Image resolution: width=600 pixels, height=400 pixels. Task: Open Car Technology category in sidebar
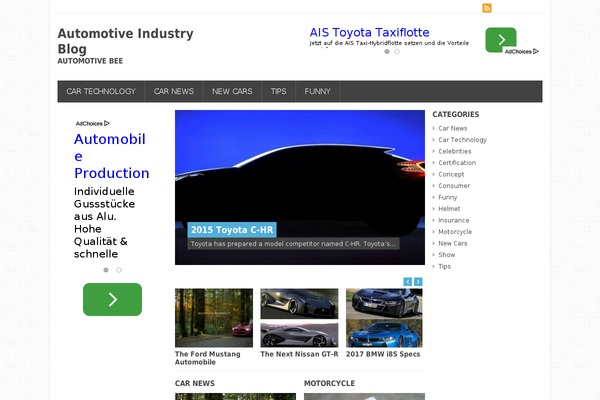462,140
